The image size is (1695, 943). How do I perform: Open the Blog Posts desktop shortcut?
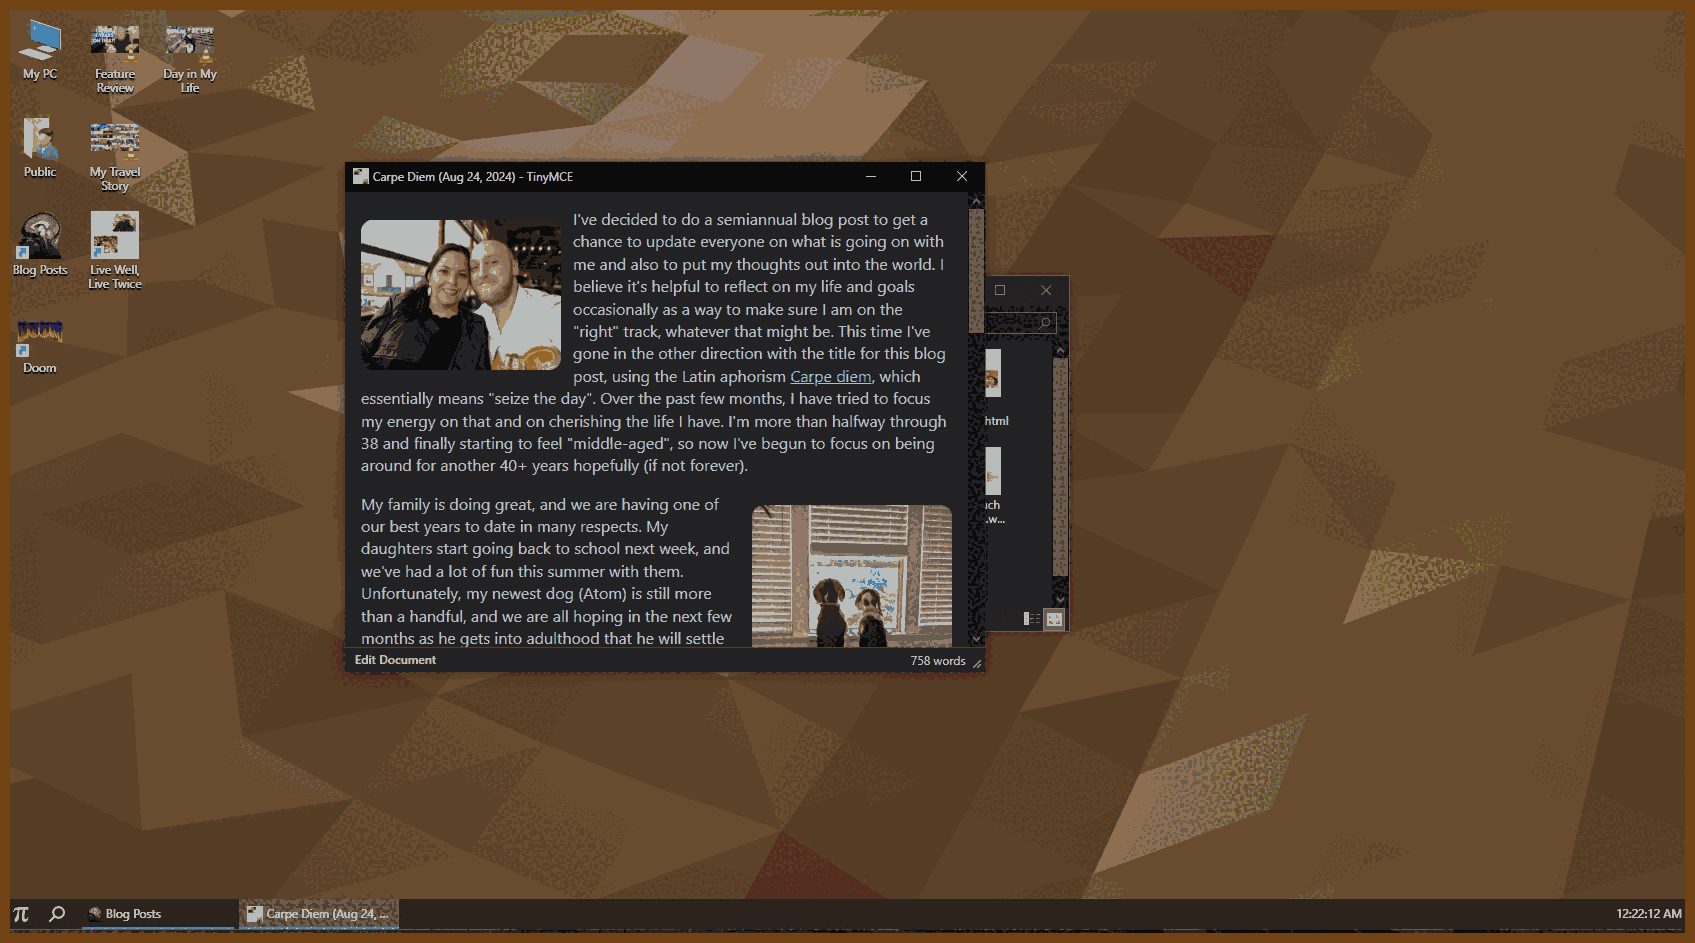point(40,243)
